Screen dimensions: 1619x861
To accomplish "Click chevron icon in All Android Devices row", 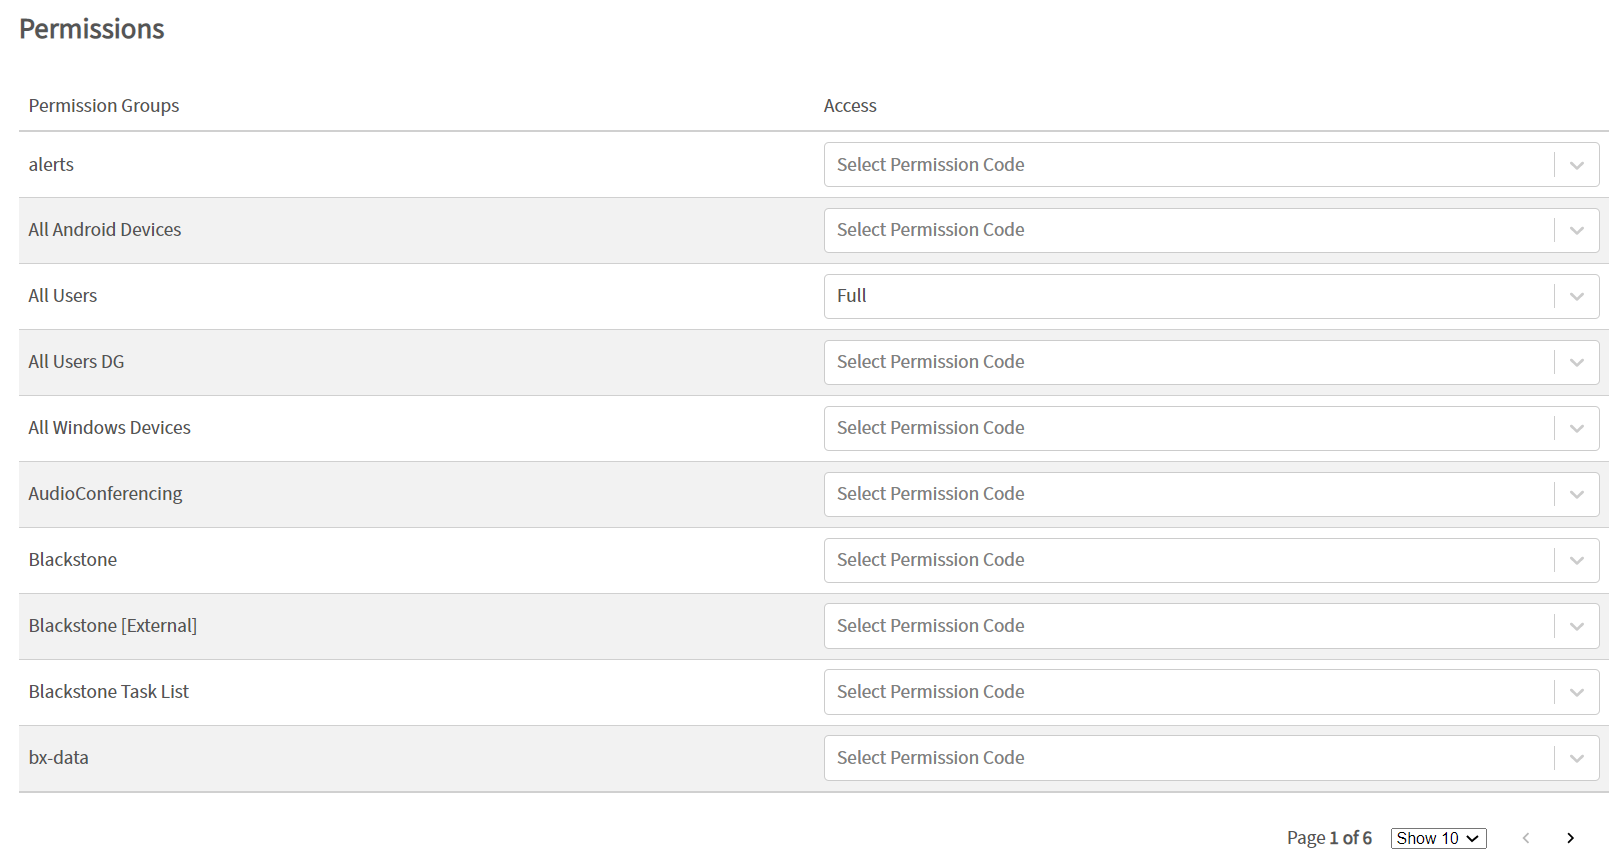I will (1577, 231).
